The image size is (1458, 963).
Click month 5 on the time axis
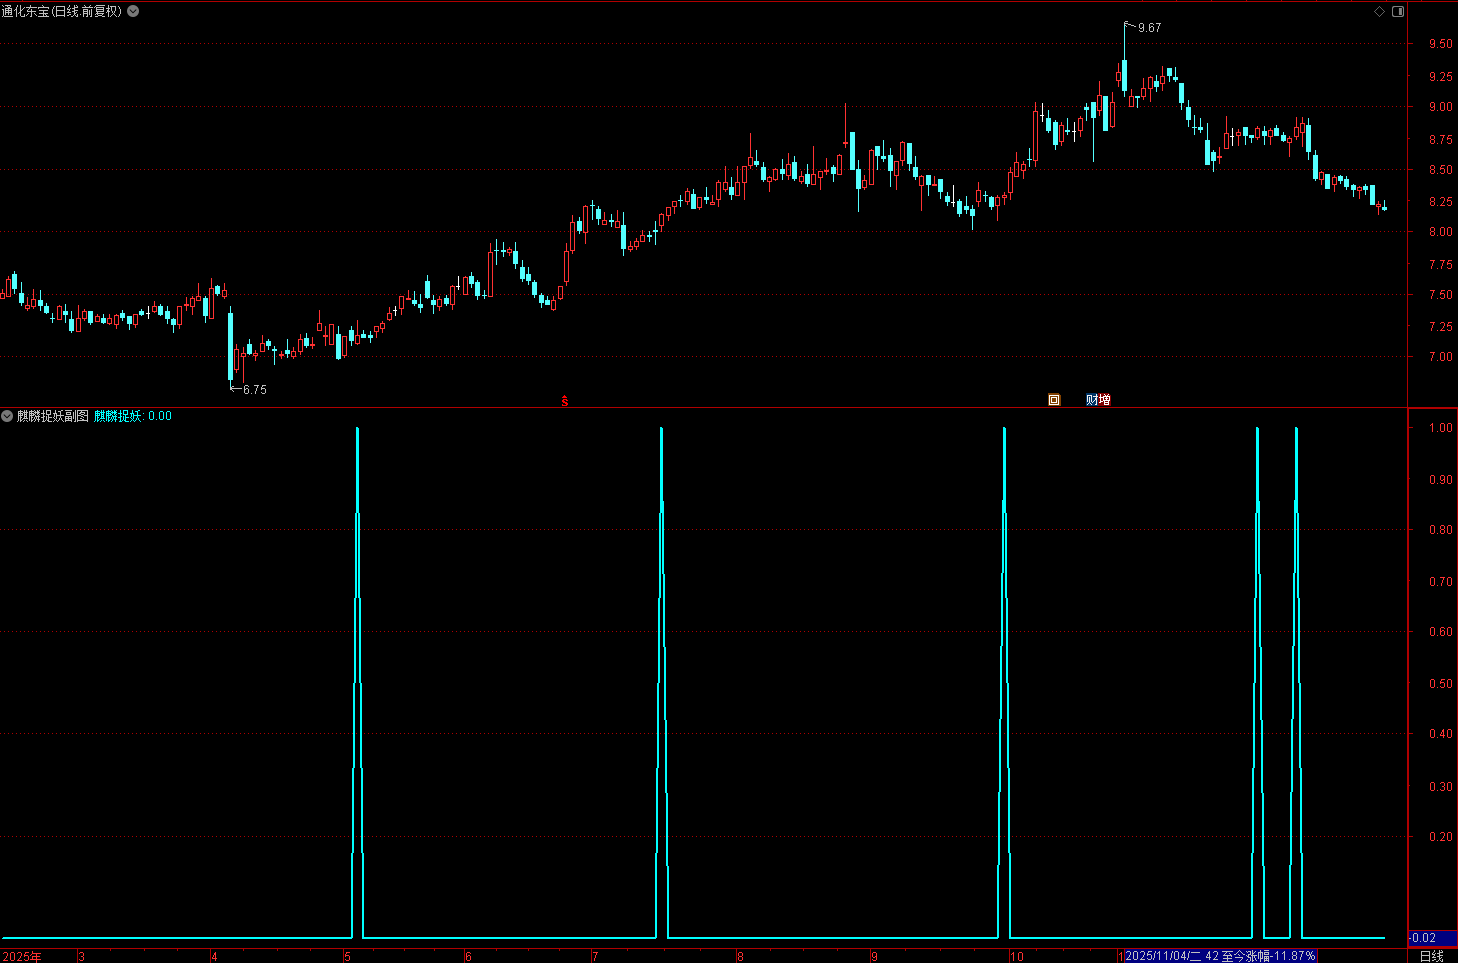pos(348,957)
